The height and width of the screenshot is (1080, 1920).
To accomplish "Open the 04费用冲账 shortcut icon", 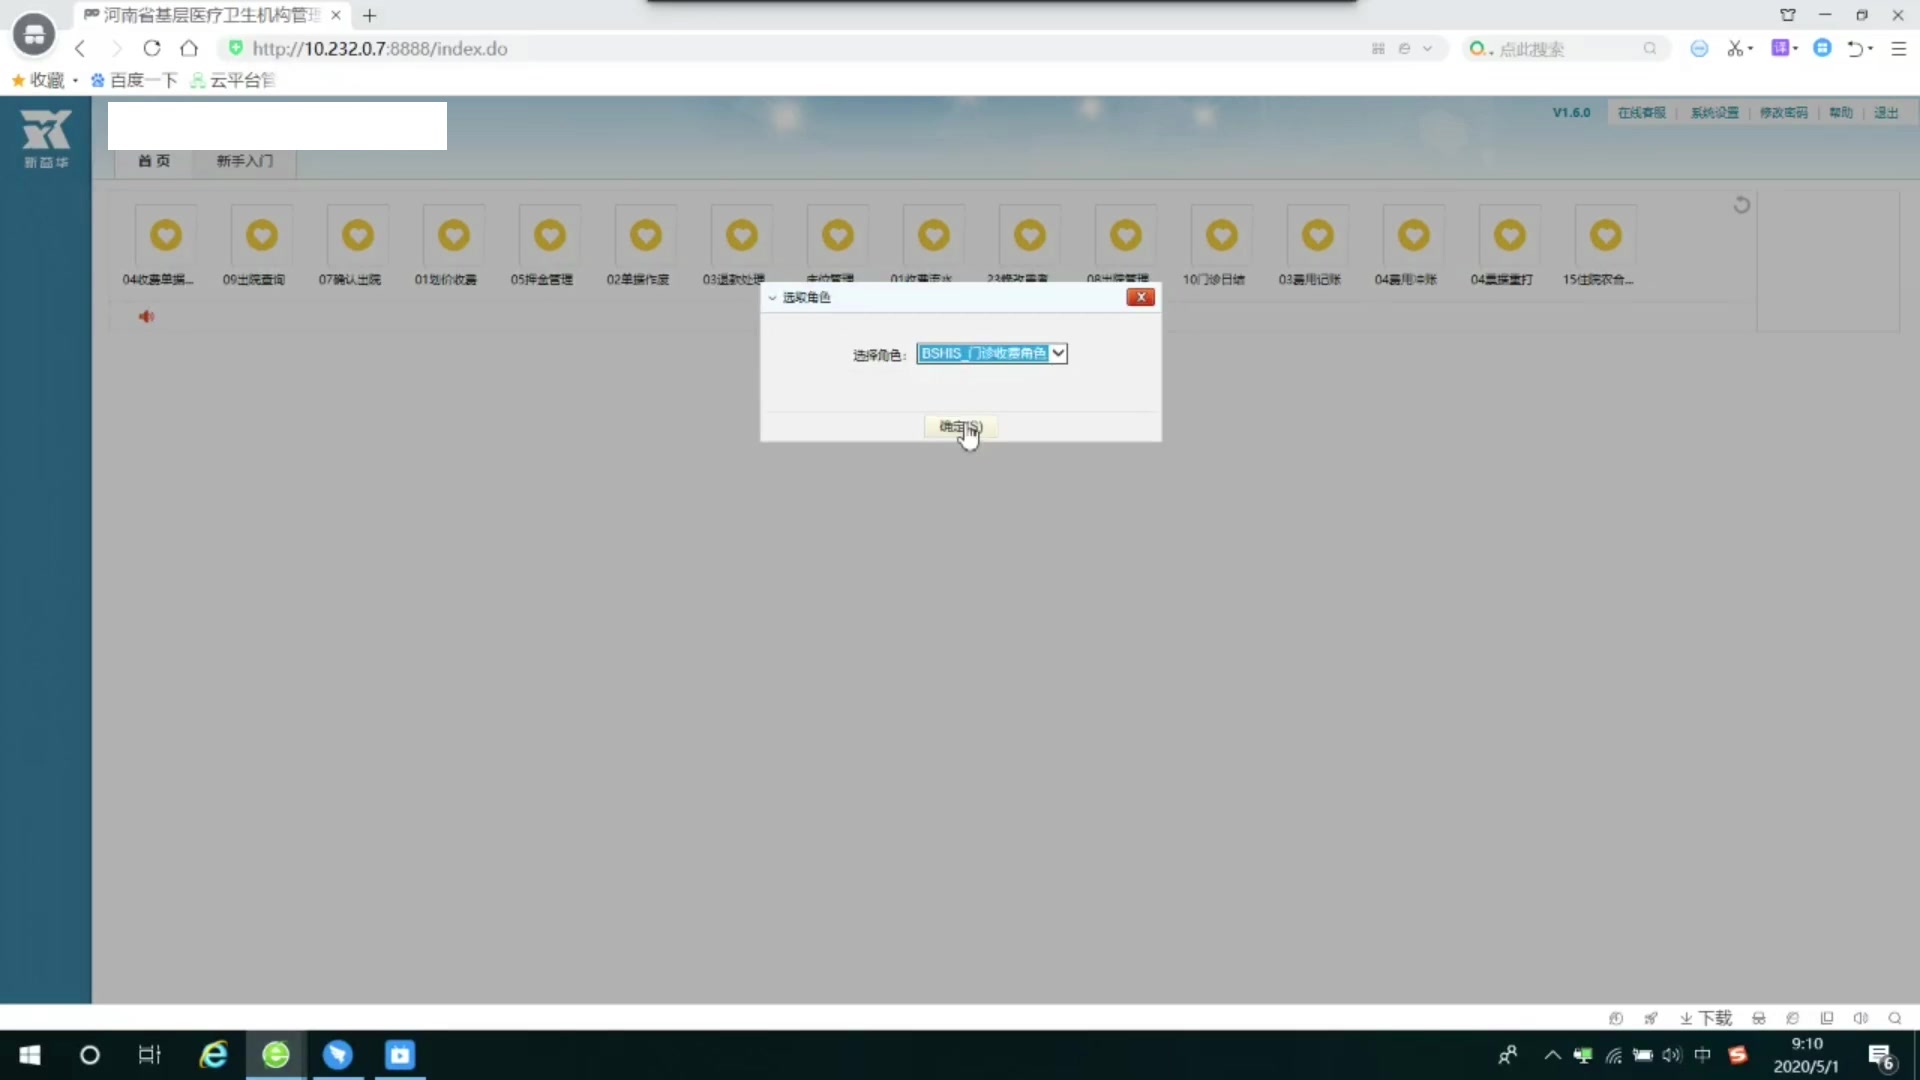I will click(1414, 236).
